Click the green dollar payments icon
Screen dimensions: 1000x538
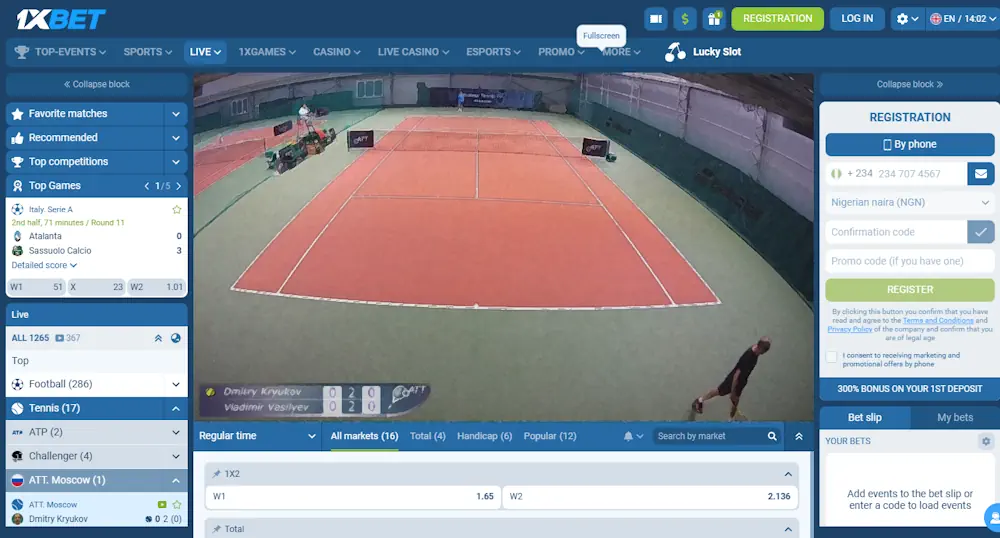coord(685,18)
